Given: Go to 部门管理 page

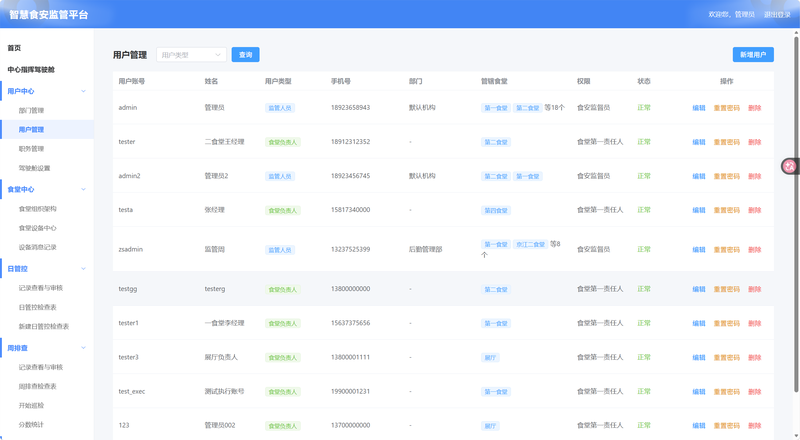Looking at the screenshot, I should 31,110.
